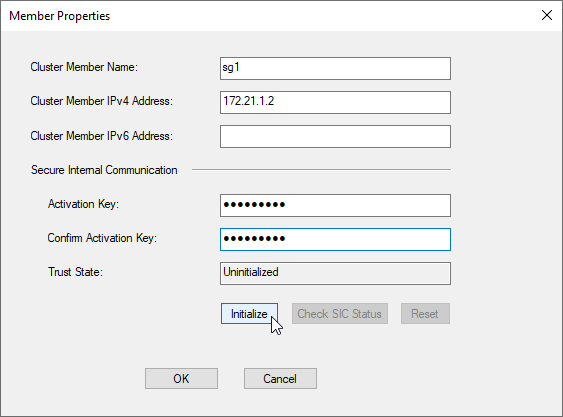The height and width of the screenshot is (417, 563).
Task: Confirm the dialog with OK
Action: tap(181, 378)
